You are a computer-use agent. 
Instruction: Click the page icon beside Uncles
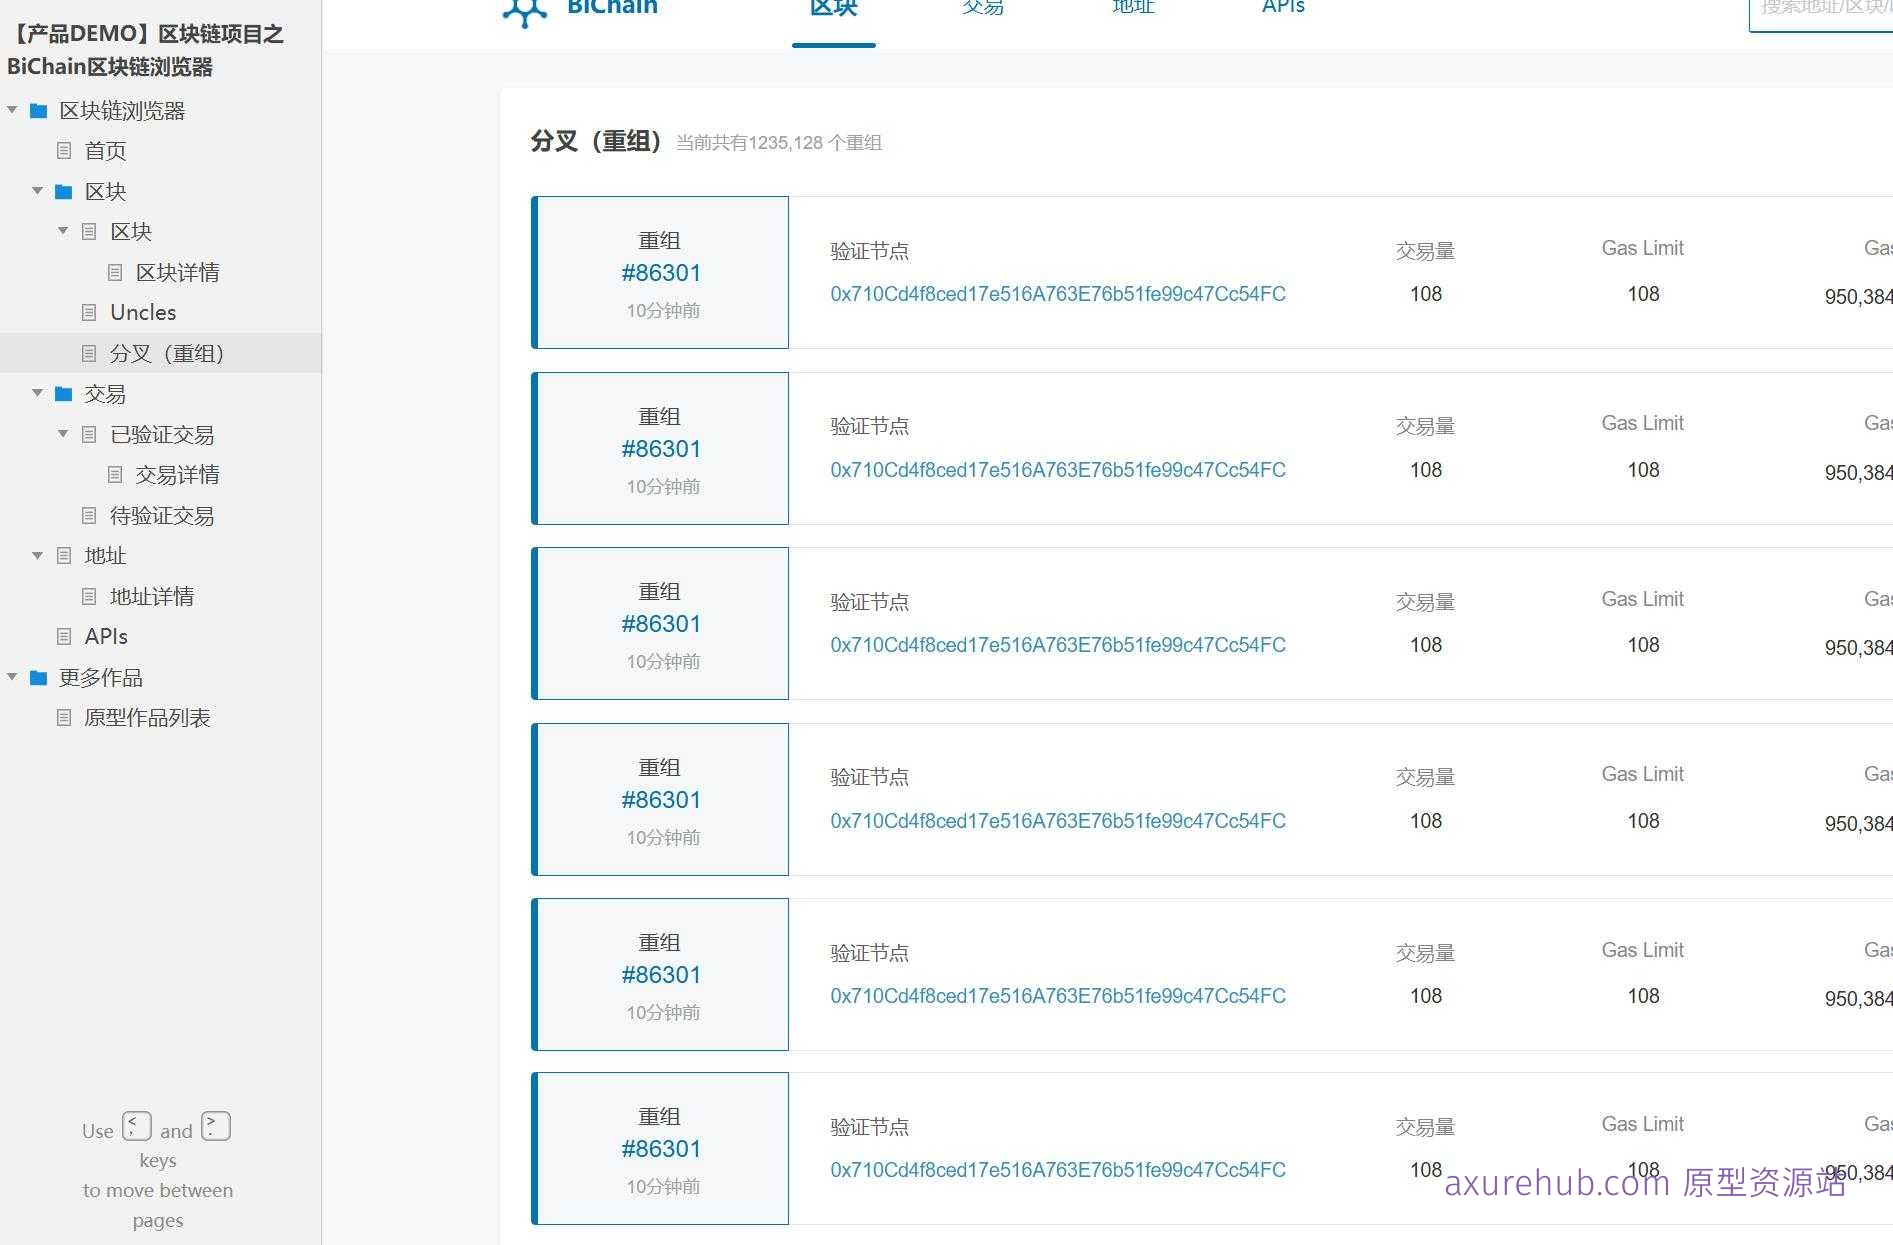[88, 312]
